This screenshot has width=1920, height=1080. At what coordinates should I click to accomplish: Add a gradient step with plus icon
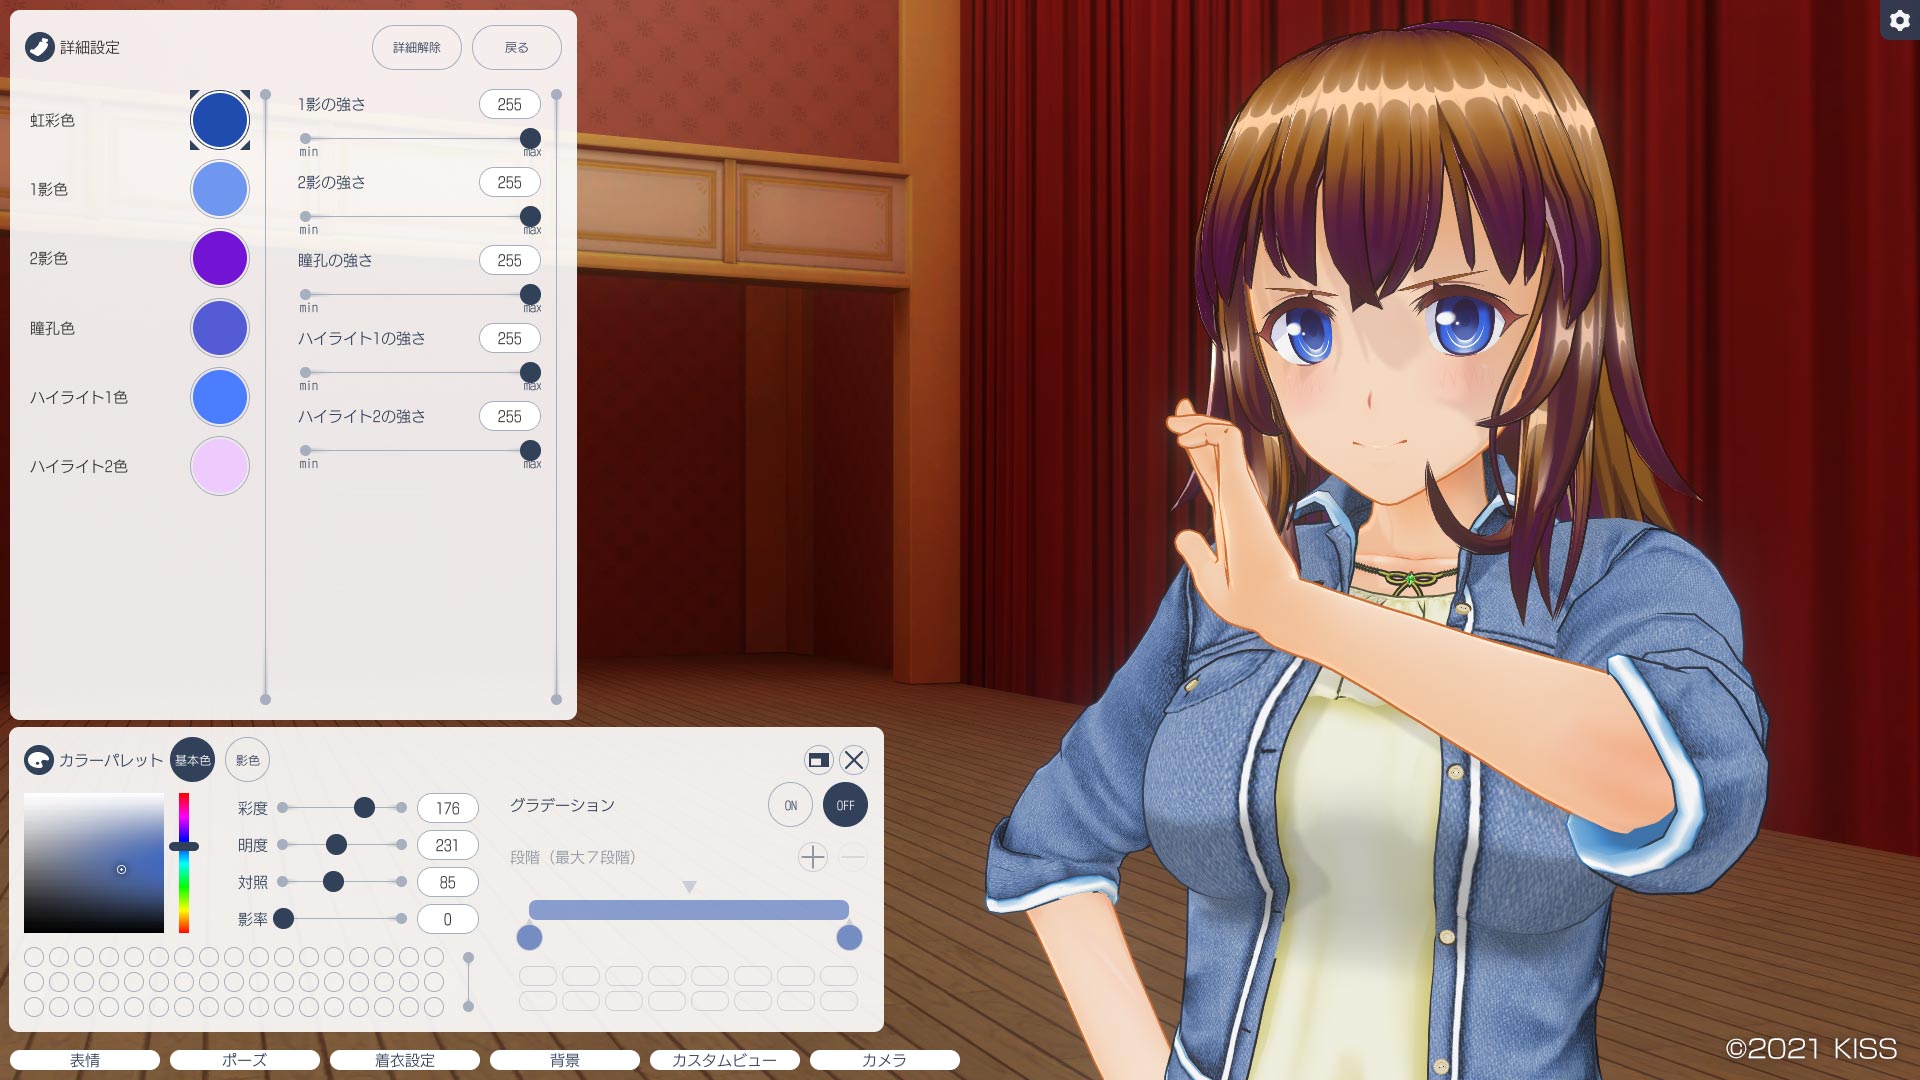click(813, 857)
